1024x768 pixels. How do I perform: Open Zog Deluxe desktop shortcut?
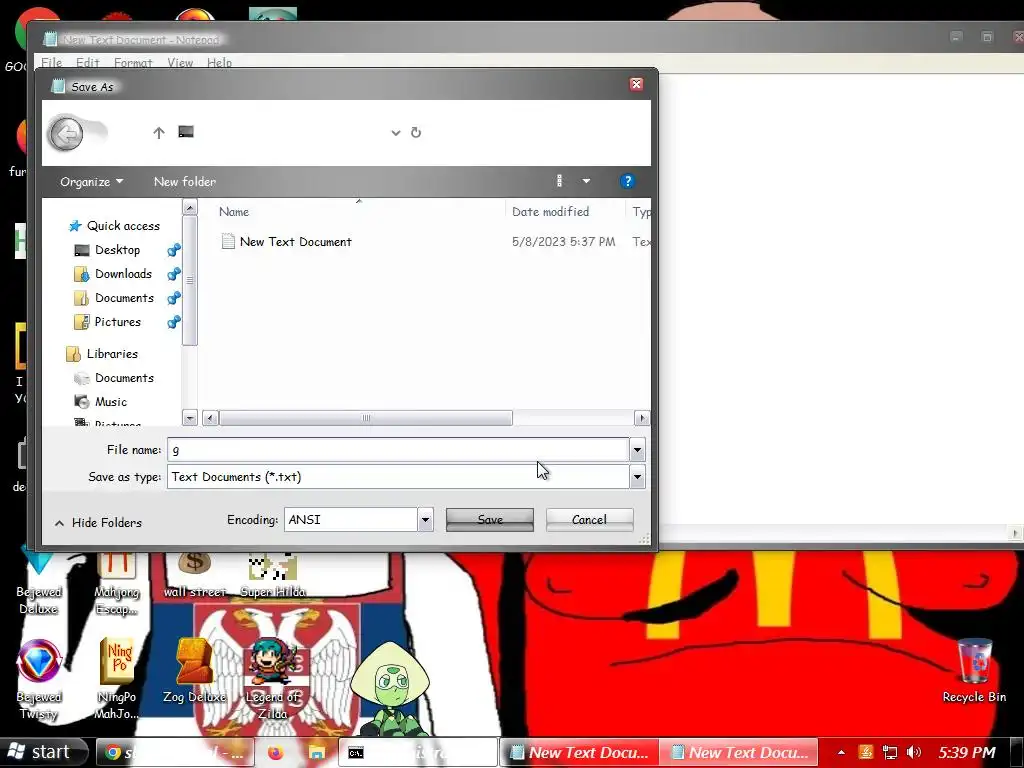[x=195, y=670]
